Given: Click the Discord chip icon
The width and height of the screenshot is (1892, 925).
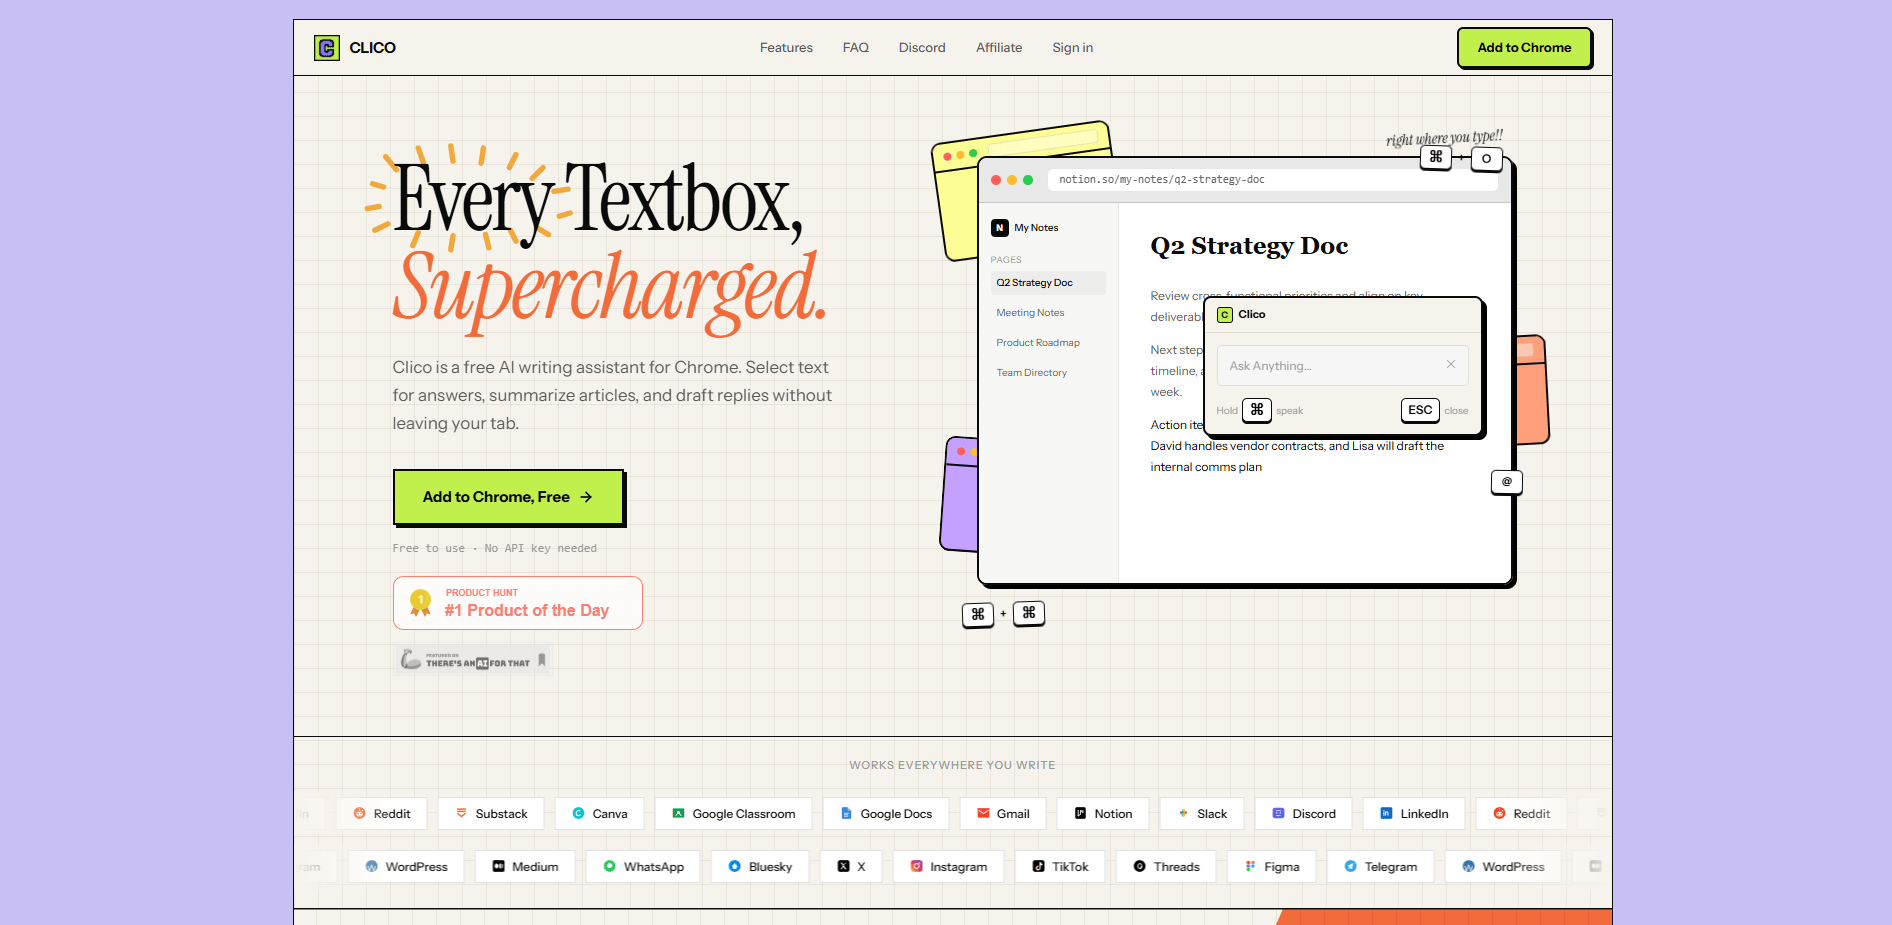Looking at the screenshot, I should coord(1278,814).
